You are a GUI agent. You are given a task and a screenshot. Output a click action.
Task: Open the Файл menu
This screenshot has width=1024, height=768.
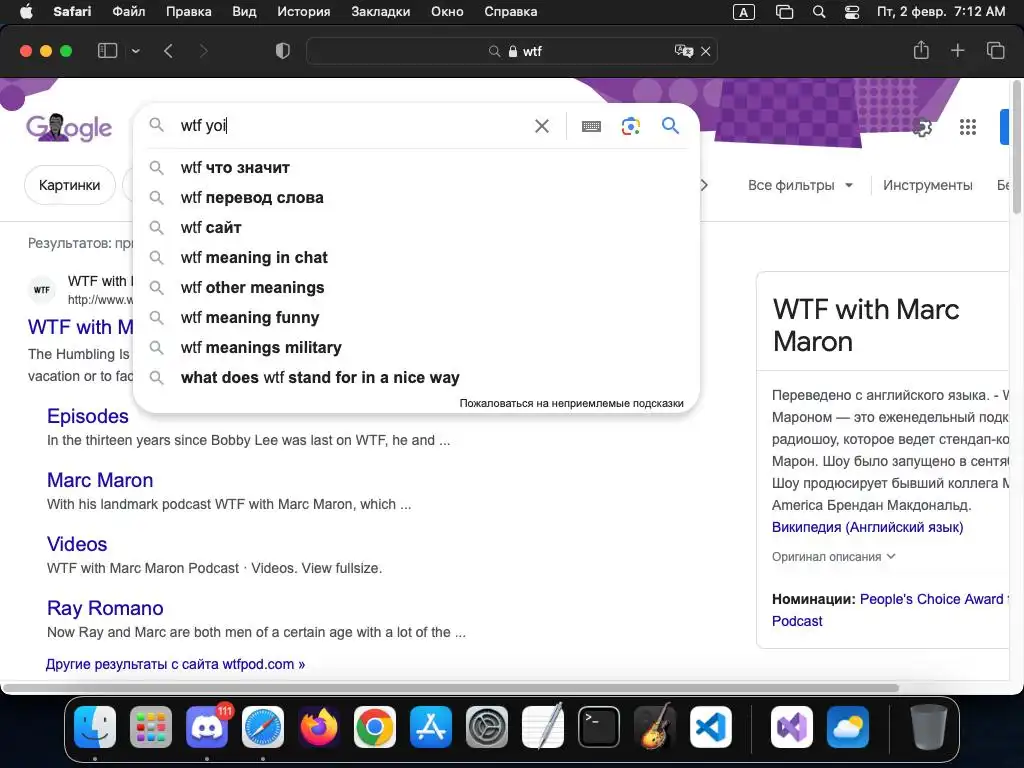tap(129, 12)
